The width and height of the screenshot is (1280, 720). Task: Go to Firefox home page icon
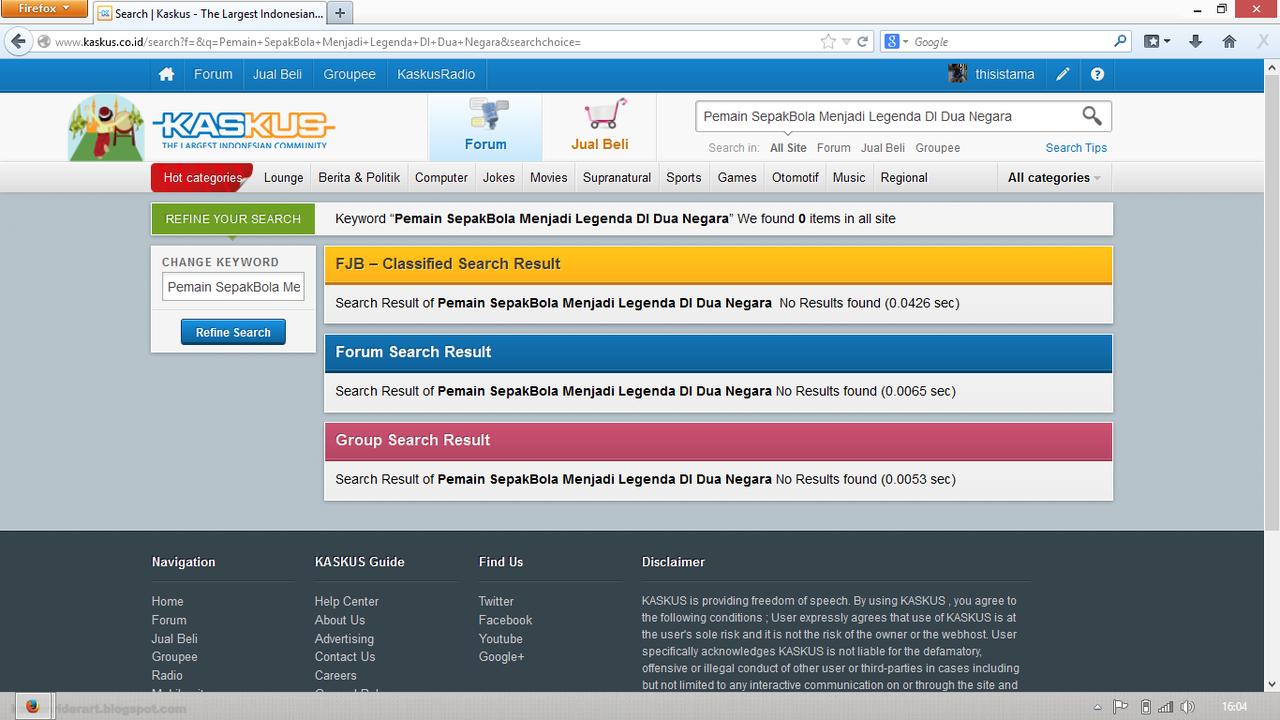point(1229,42)
